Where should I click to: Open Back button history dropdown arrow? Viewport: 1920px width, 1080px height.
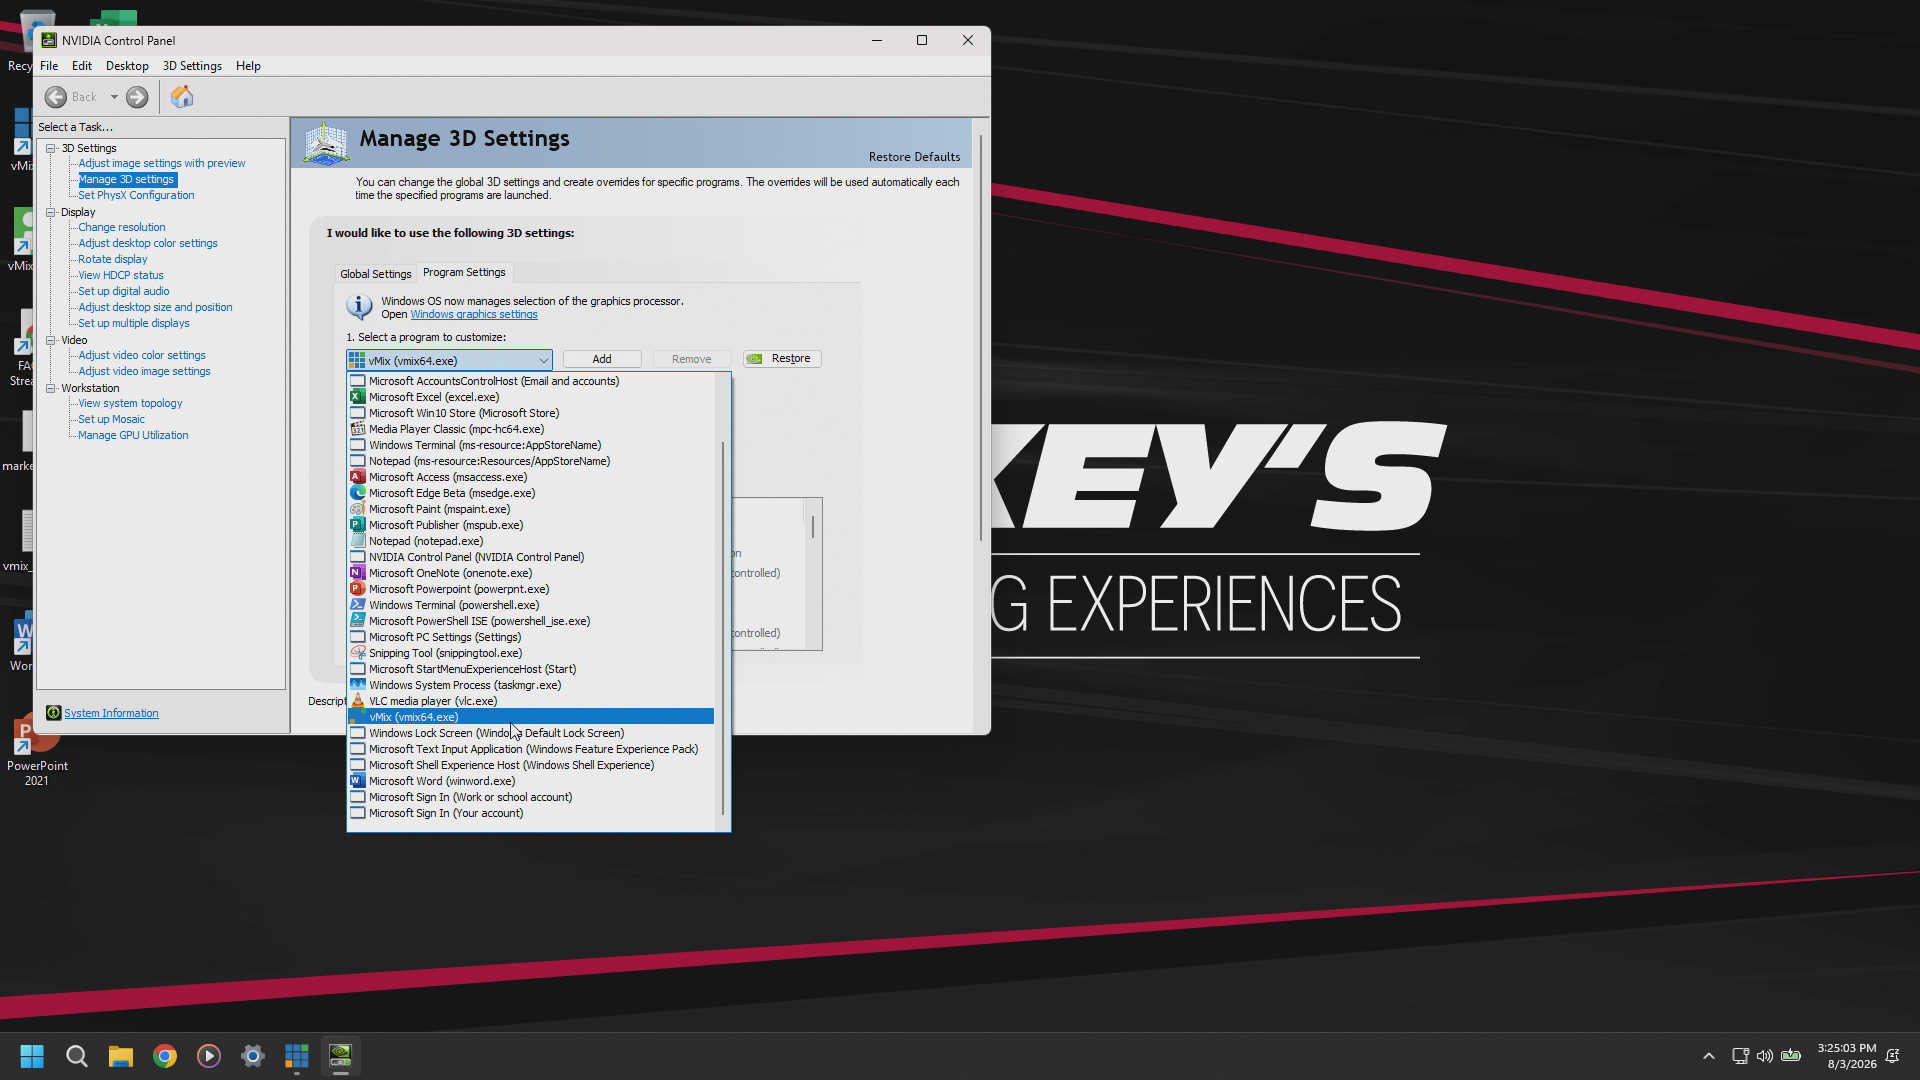pyautogui.click(x=114, y=97)
